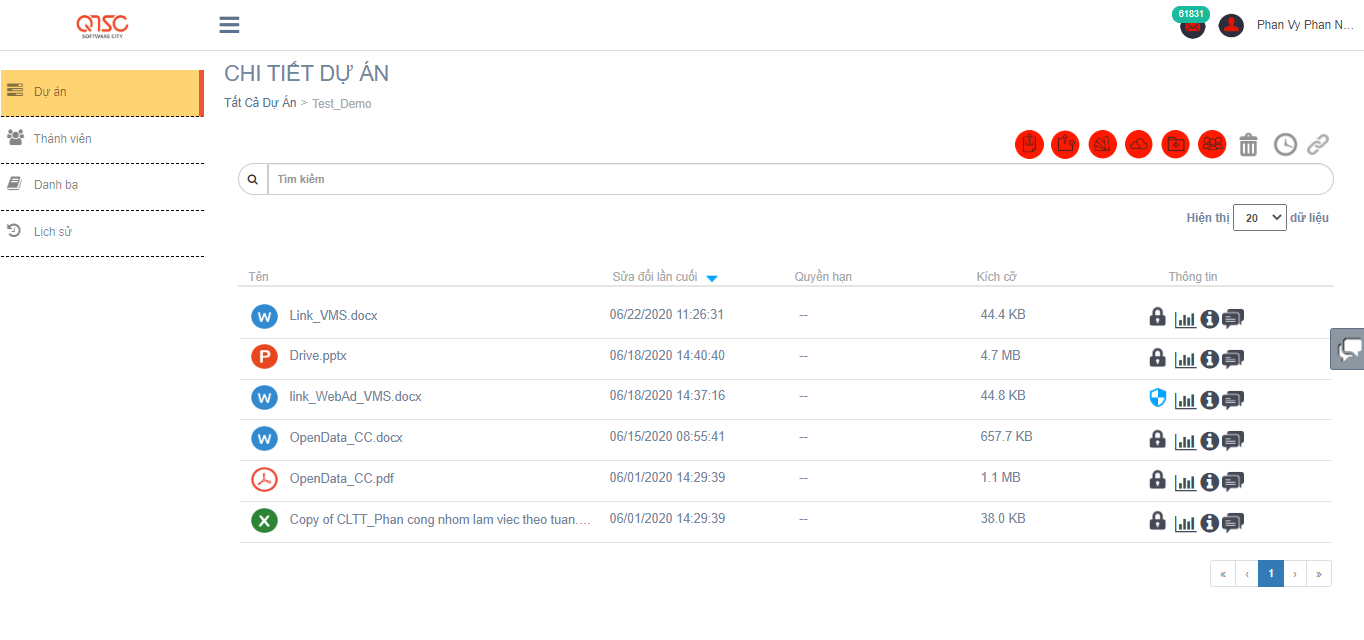This screenshot has width=1364, height=640.
Task: Click blue shield on link_WebAd_VMS.docx
Action: pyautogui.click(x=1157, y=399)
